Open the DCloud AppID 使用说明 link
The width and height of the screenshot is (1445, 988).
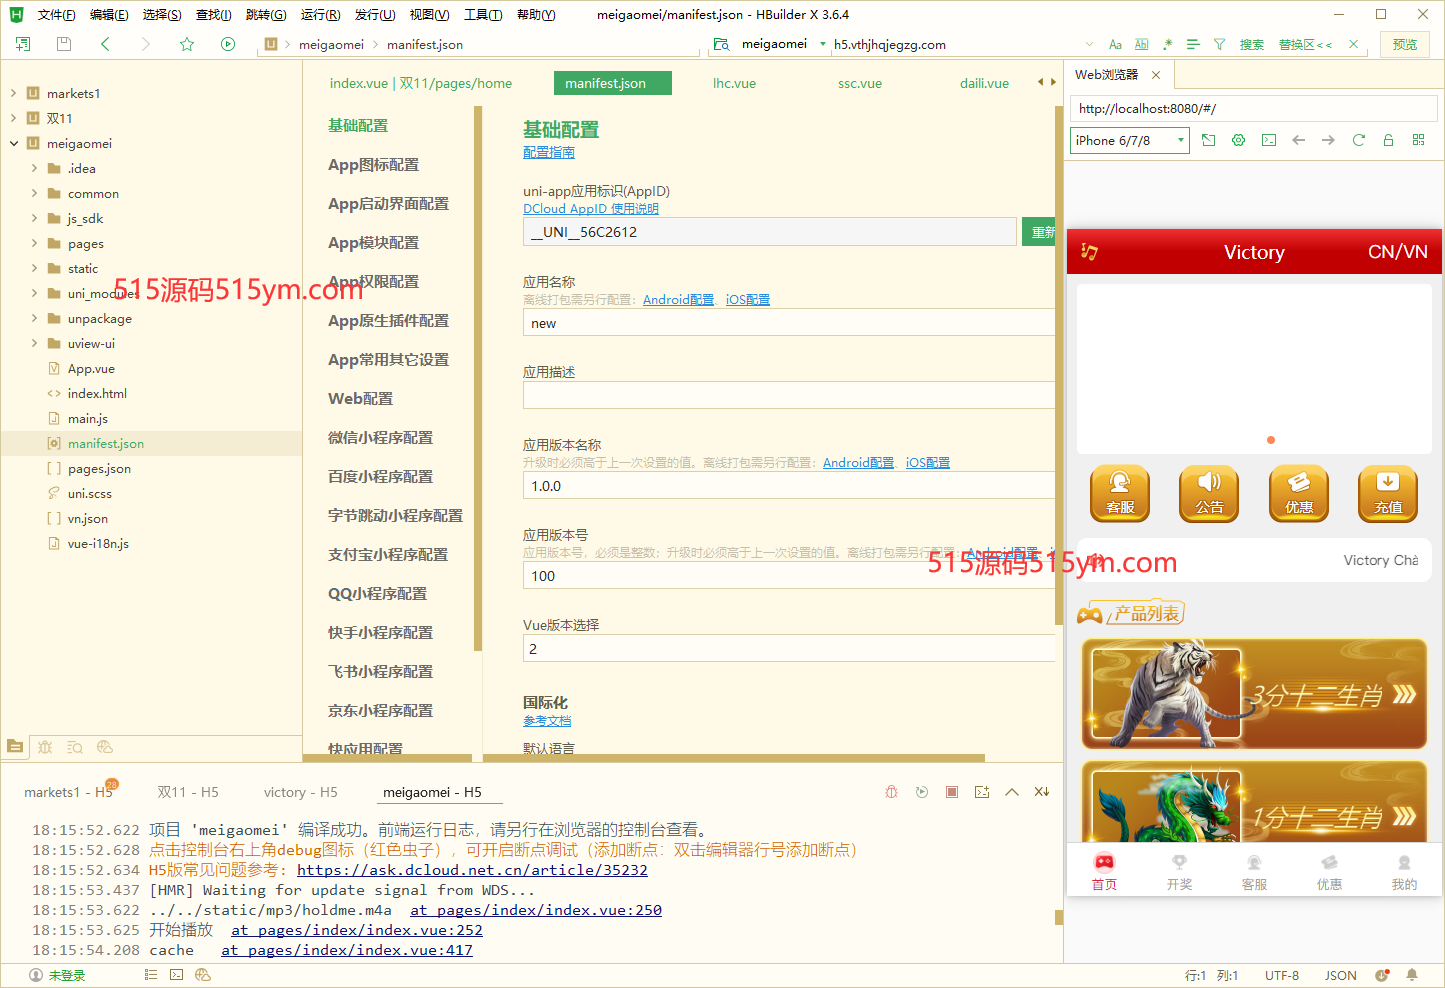coord(589,208)
